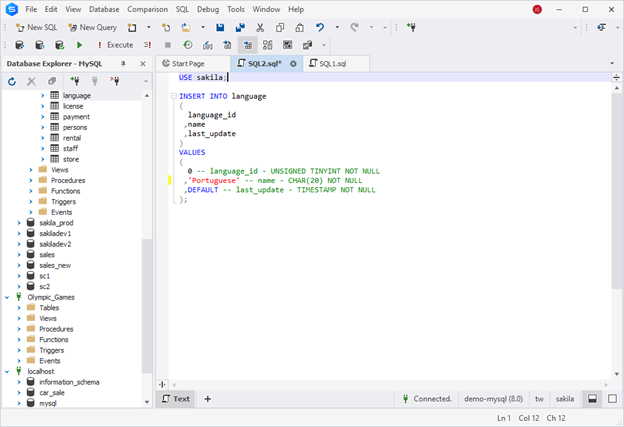624x427 pixels.
Task: Click the Save icon in the toolbar
Action: (x=220, y=28)
